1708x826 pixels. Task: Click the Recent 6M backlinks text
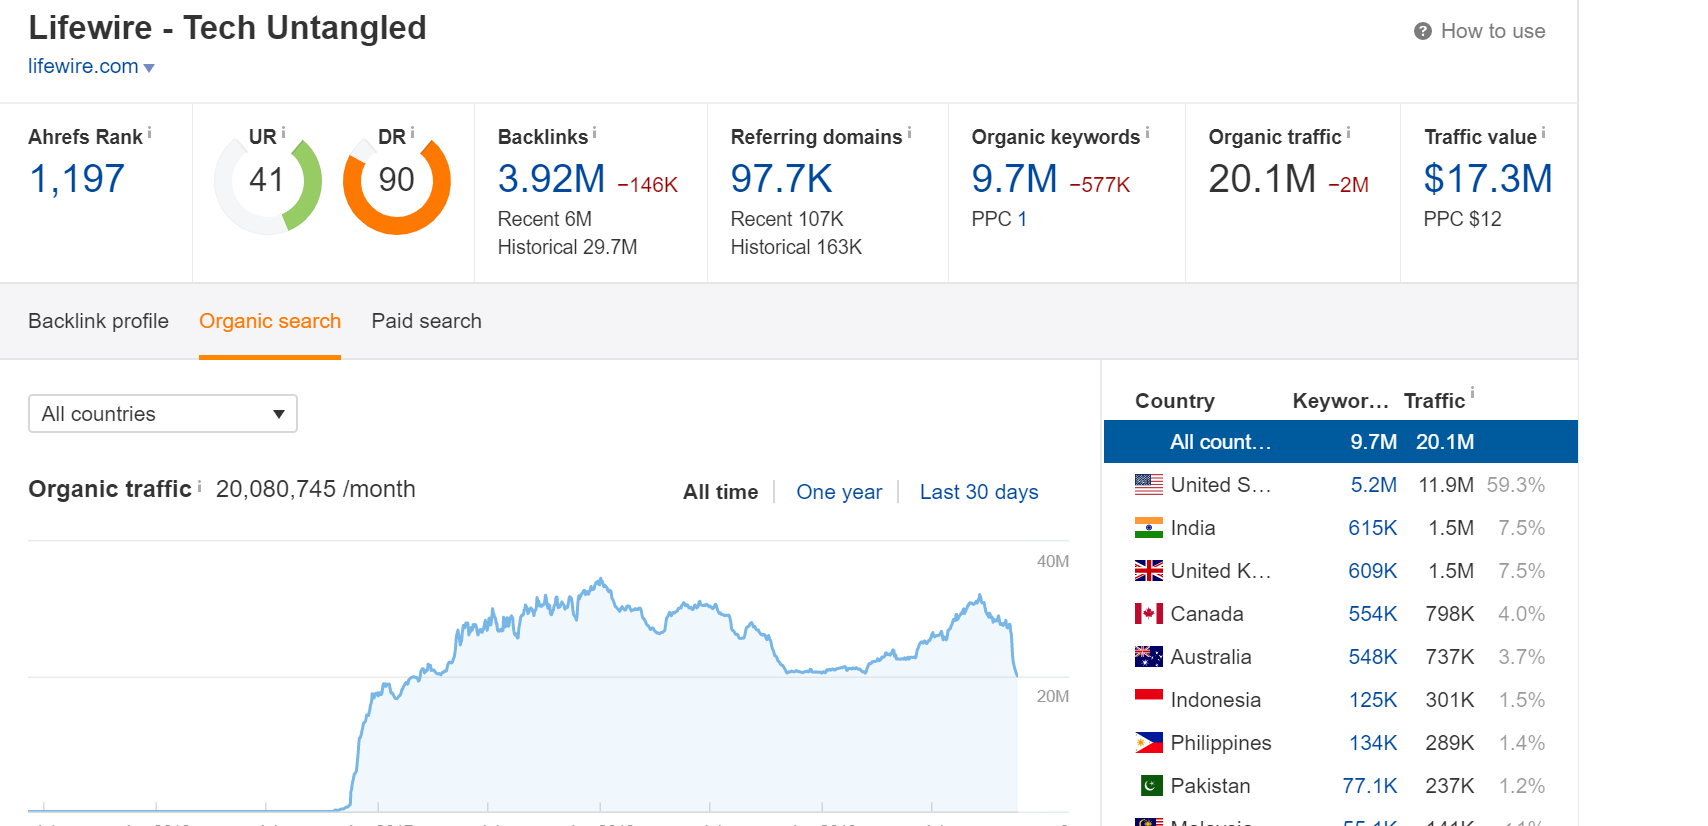545,219
